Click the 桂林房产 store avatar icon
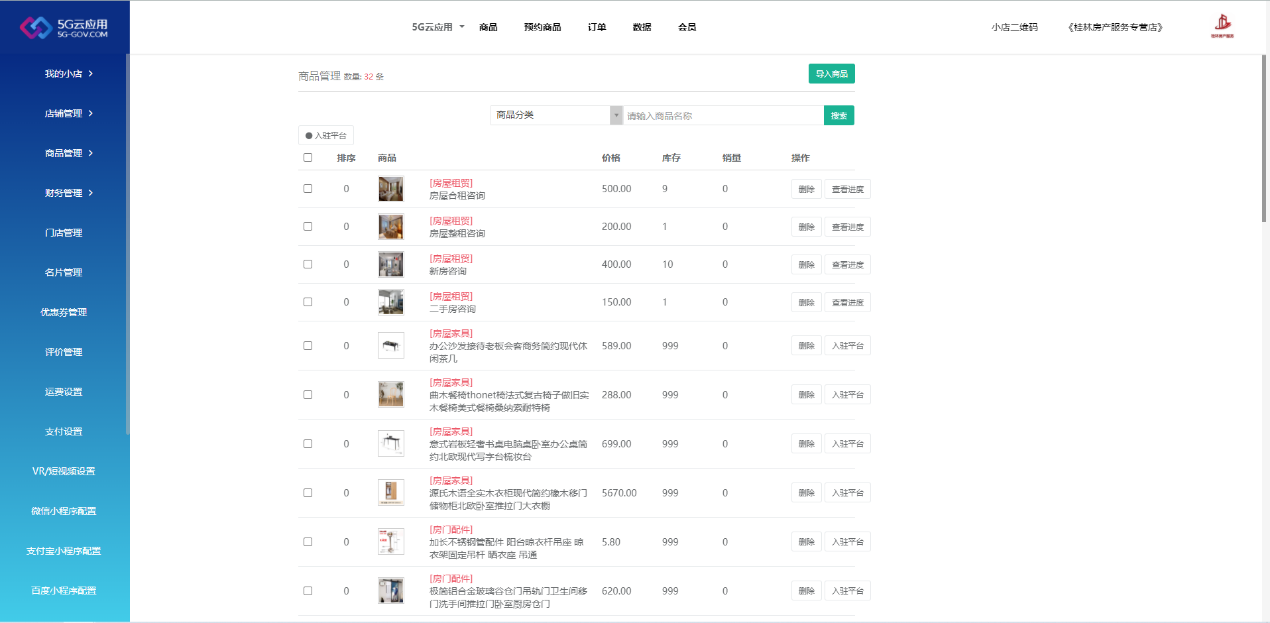The image size is (1270, 623). pos(1222,27)
